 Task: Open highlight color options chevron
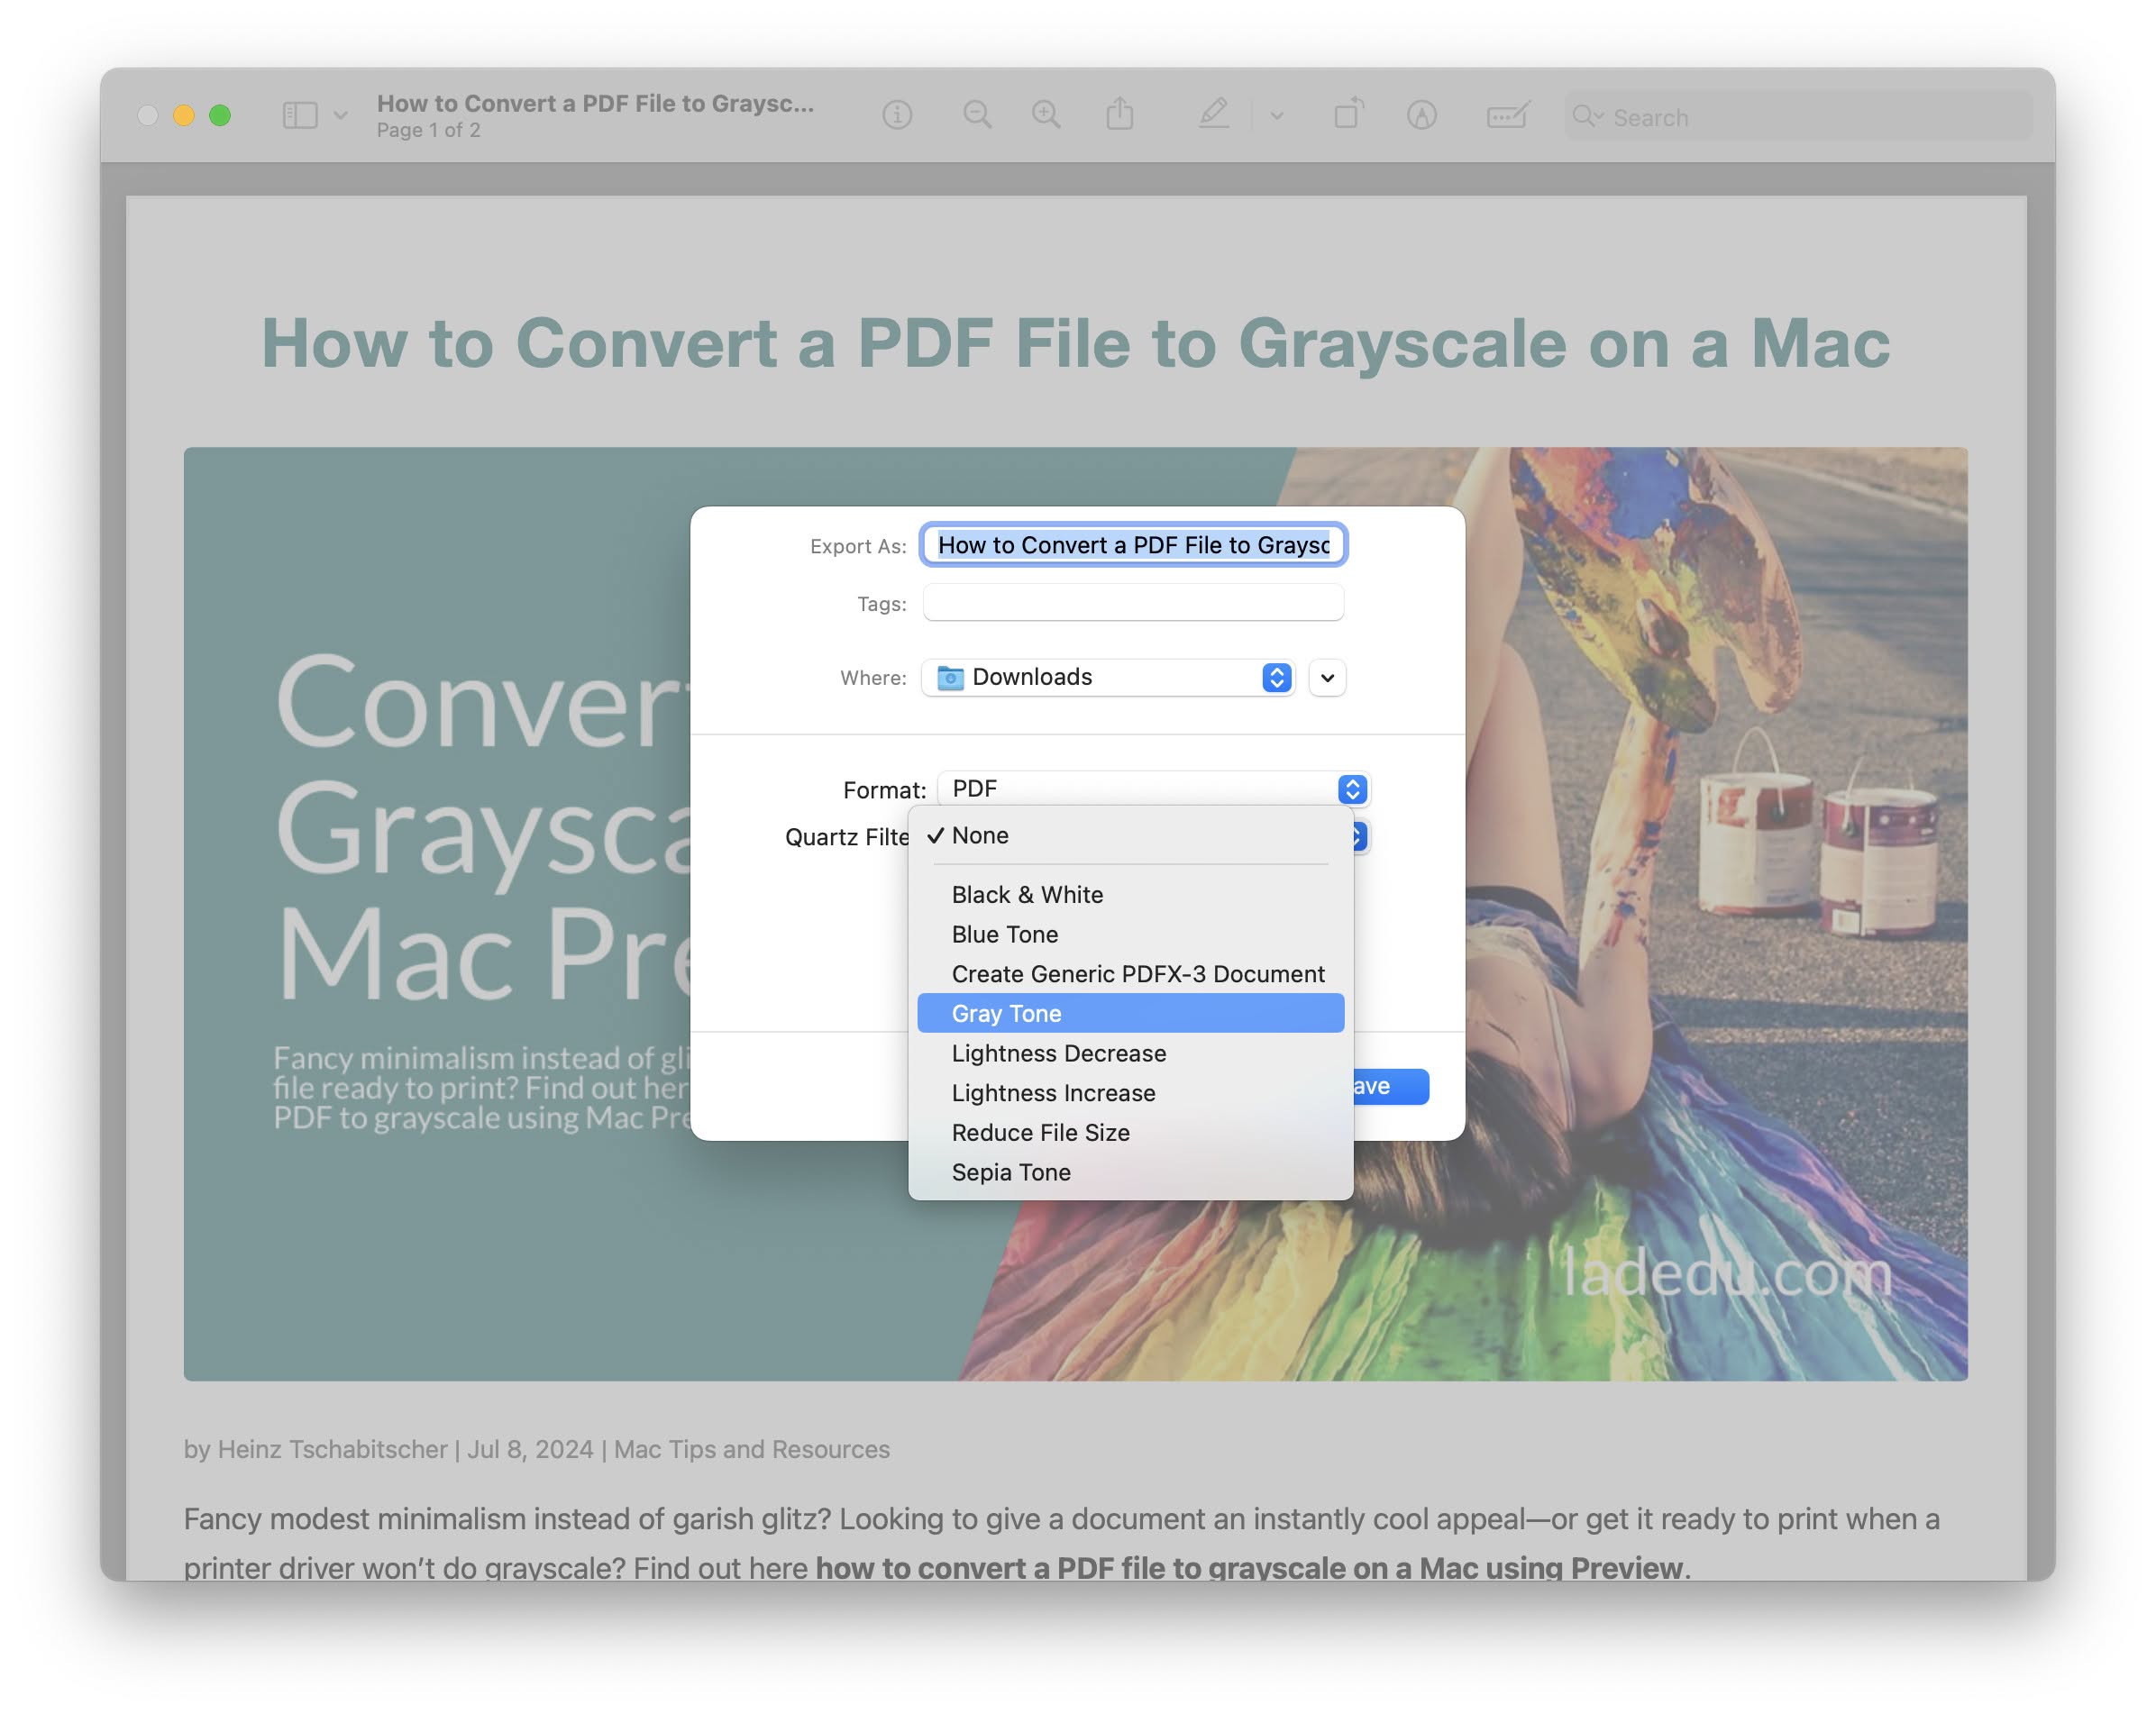pyautogui.click(x=1277, y=116)
